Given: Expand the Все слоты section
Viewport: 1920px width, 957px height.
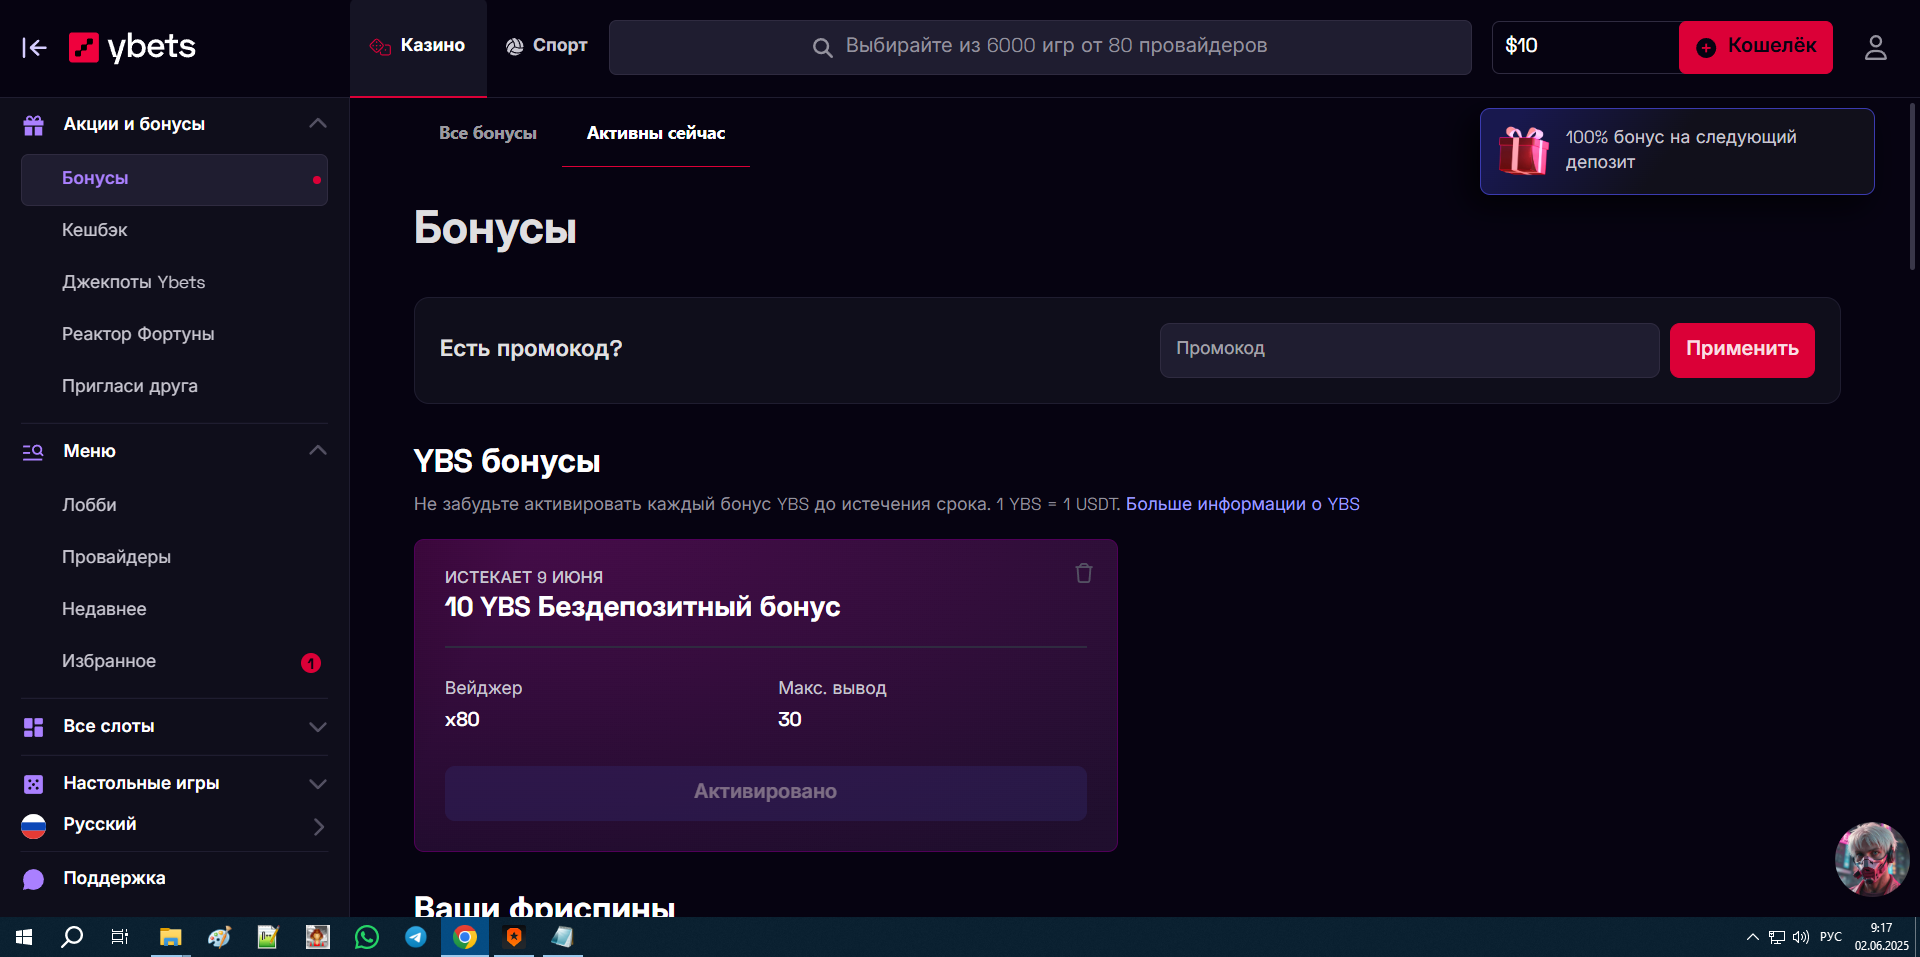Looking at the screenshot, I should click(318, 727).
